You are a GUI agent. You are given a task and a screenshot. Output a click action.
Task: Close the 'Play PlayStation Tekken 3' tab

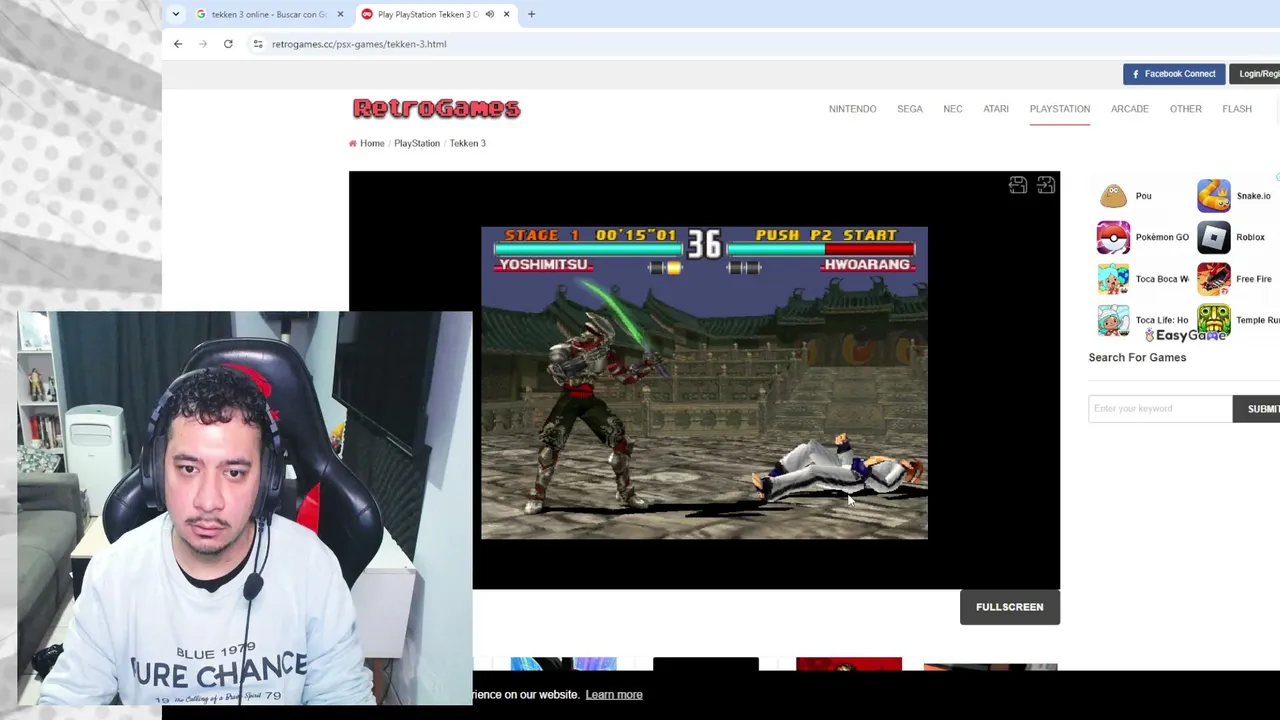(x=506, y=14)
